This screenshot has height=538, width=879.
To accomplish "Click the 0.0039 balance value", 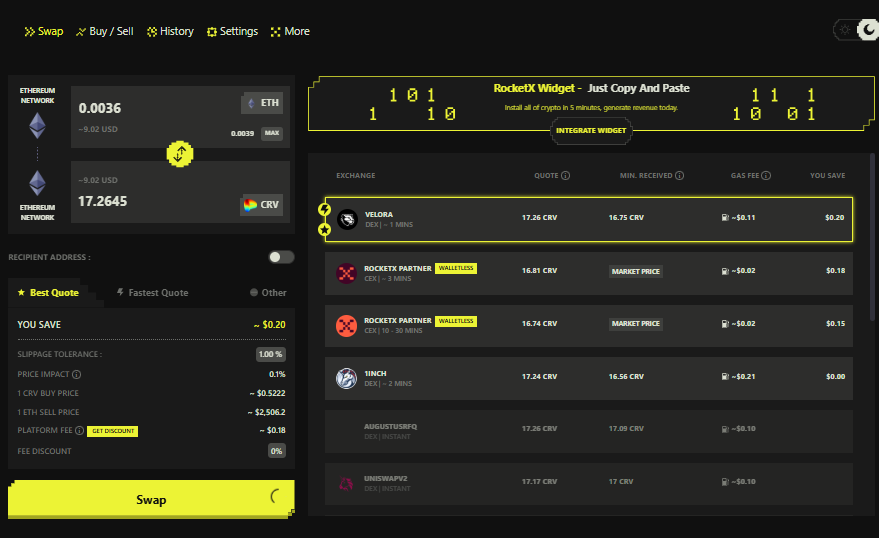I will click(242, 133).
